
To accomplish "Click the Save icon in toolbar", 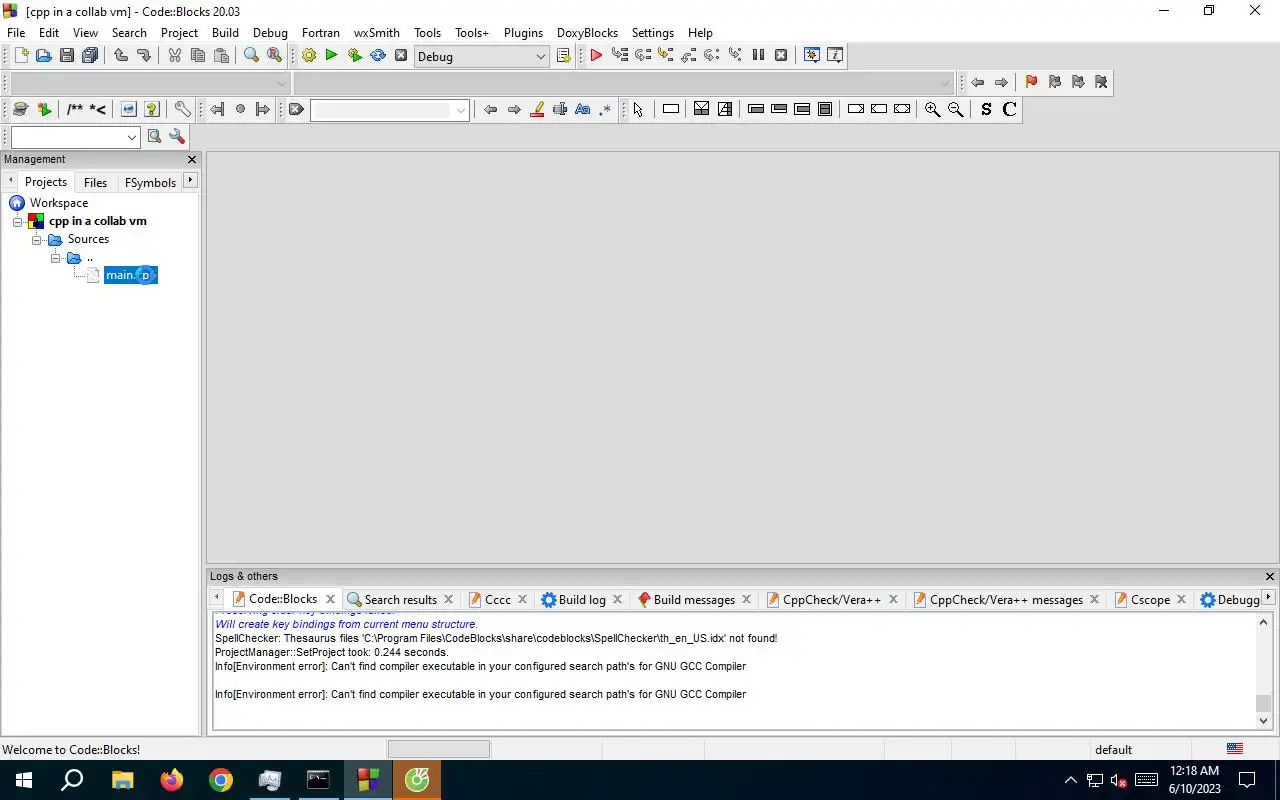I will (x=67, y=56).
